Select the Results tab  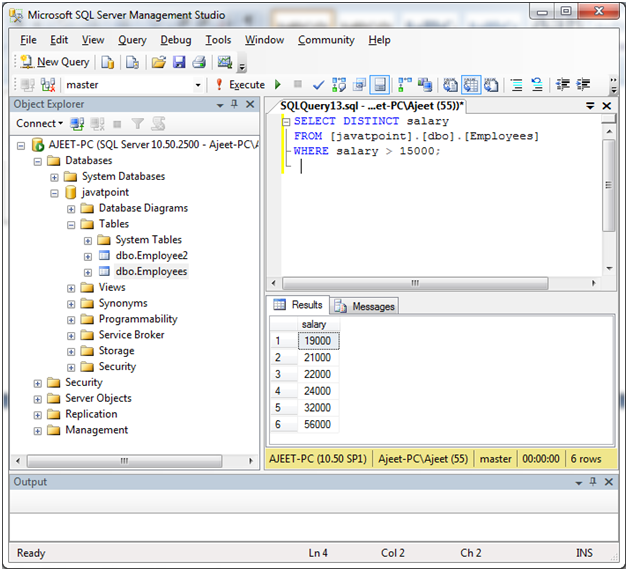click(298, 305)
